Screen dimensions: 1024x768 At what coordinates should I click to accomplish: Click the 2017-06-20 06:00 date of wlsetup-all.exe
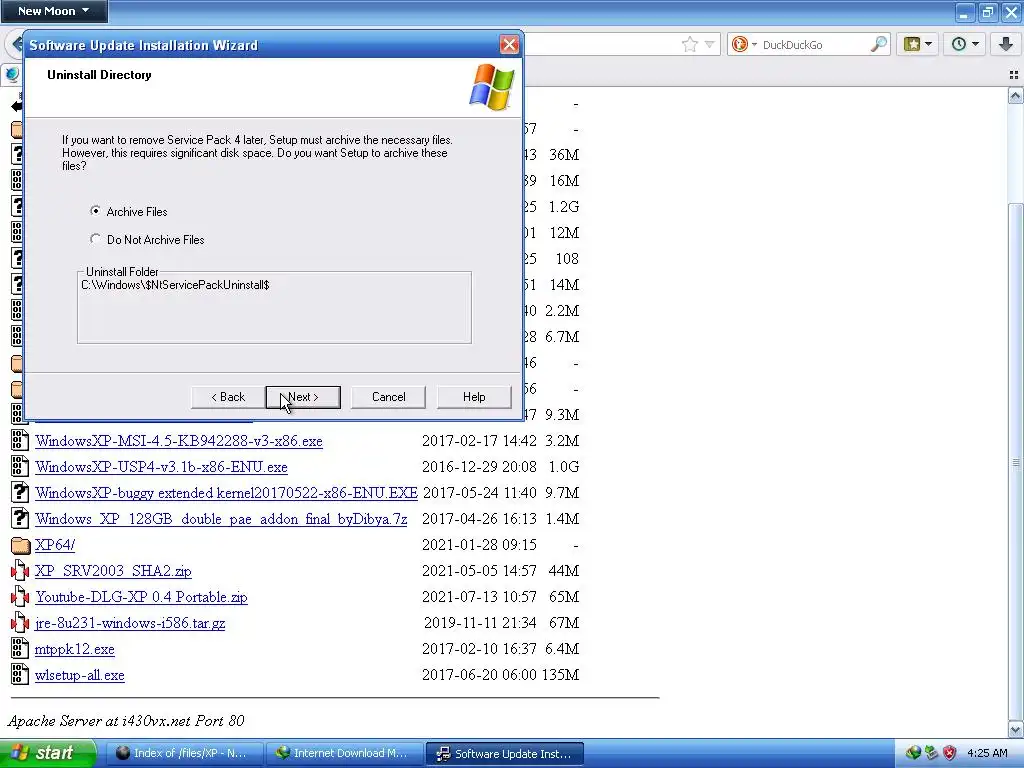tap(479, 675)
